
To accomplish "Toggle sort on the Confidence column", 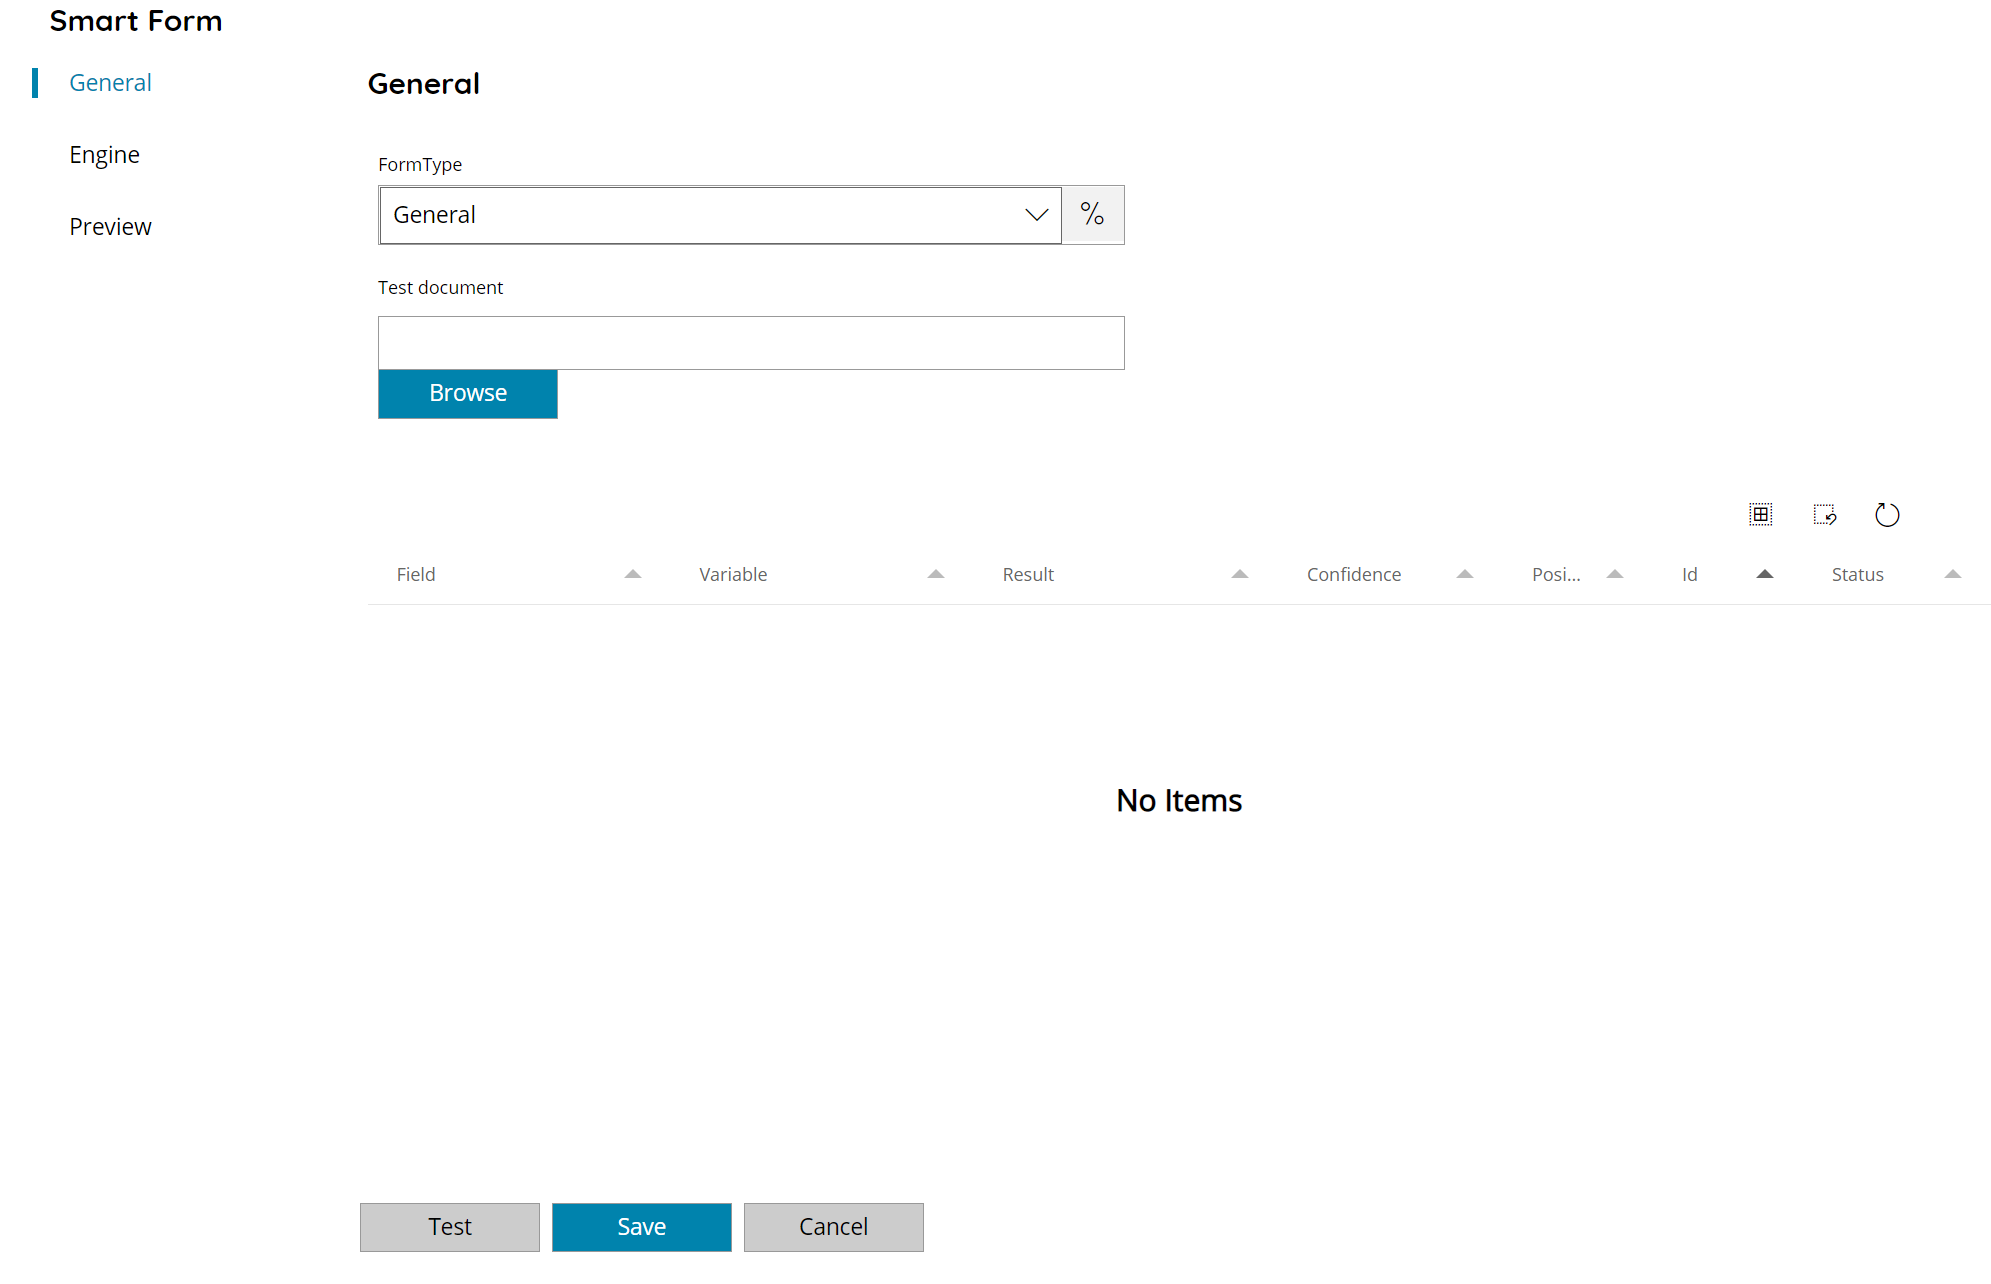I will pyautogui.click(x=1464, y=574).
